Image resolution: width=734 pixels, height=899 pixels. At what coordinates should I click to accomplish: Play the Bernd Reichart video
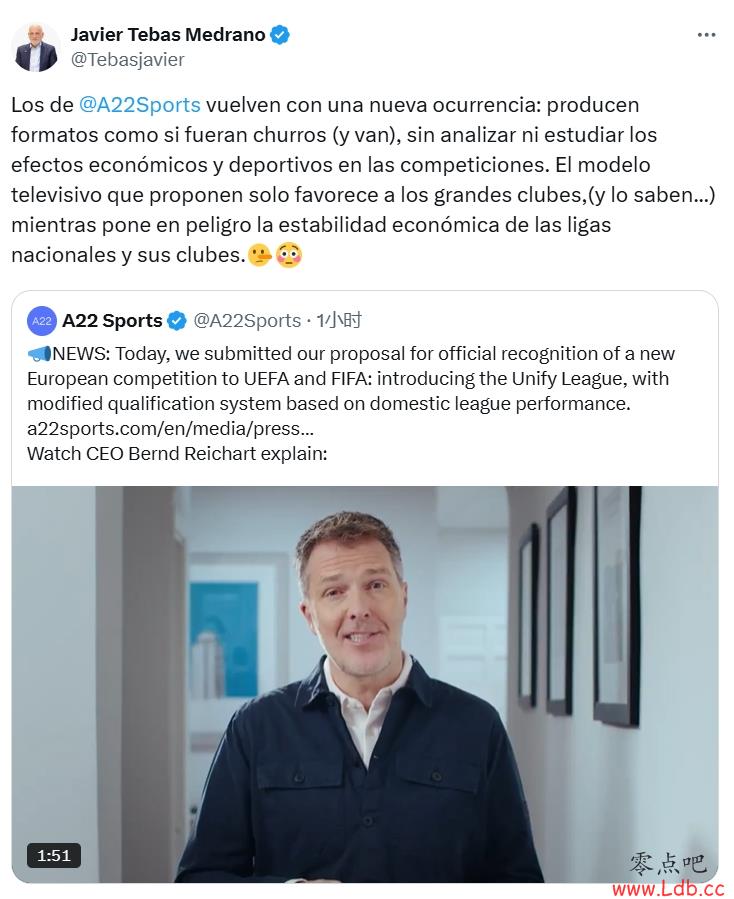pos(365,684)
